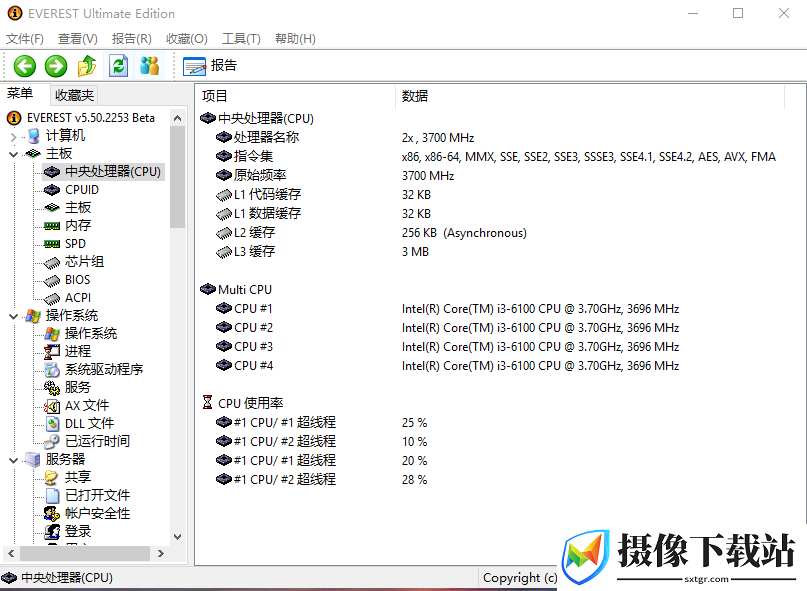
Task: Select the CPU #3 row
Action: coord(498,347)
